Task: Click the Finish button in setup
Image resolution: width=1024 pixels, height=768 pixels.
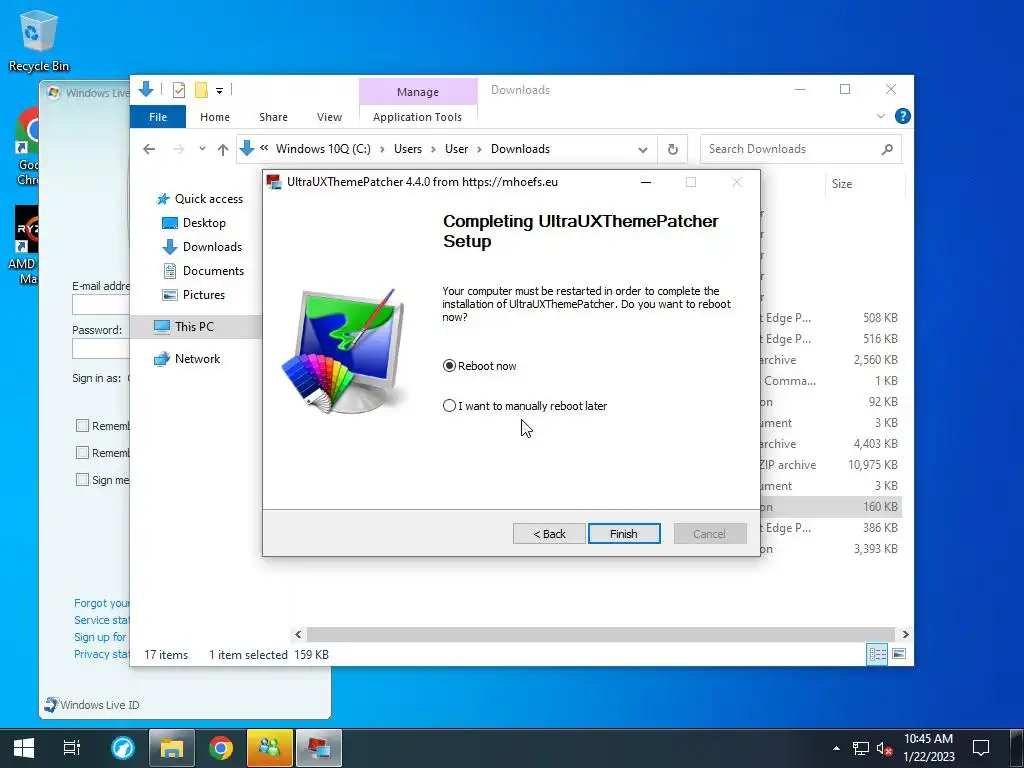Action: 624,534
